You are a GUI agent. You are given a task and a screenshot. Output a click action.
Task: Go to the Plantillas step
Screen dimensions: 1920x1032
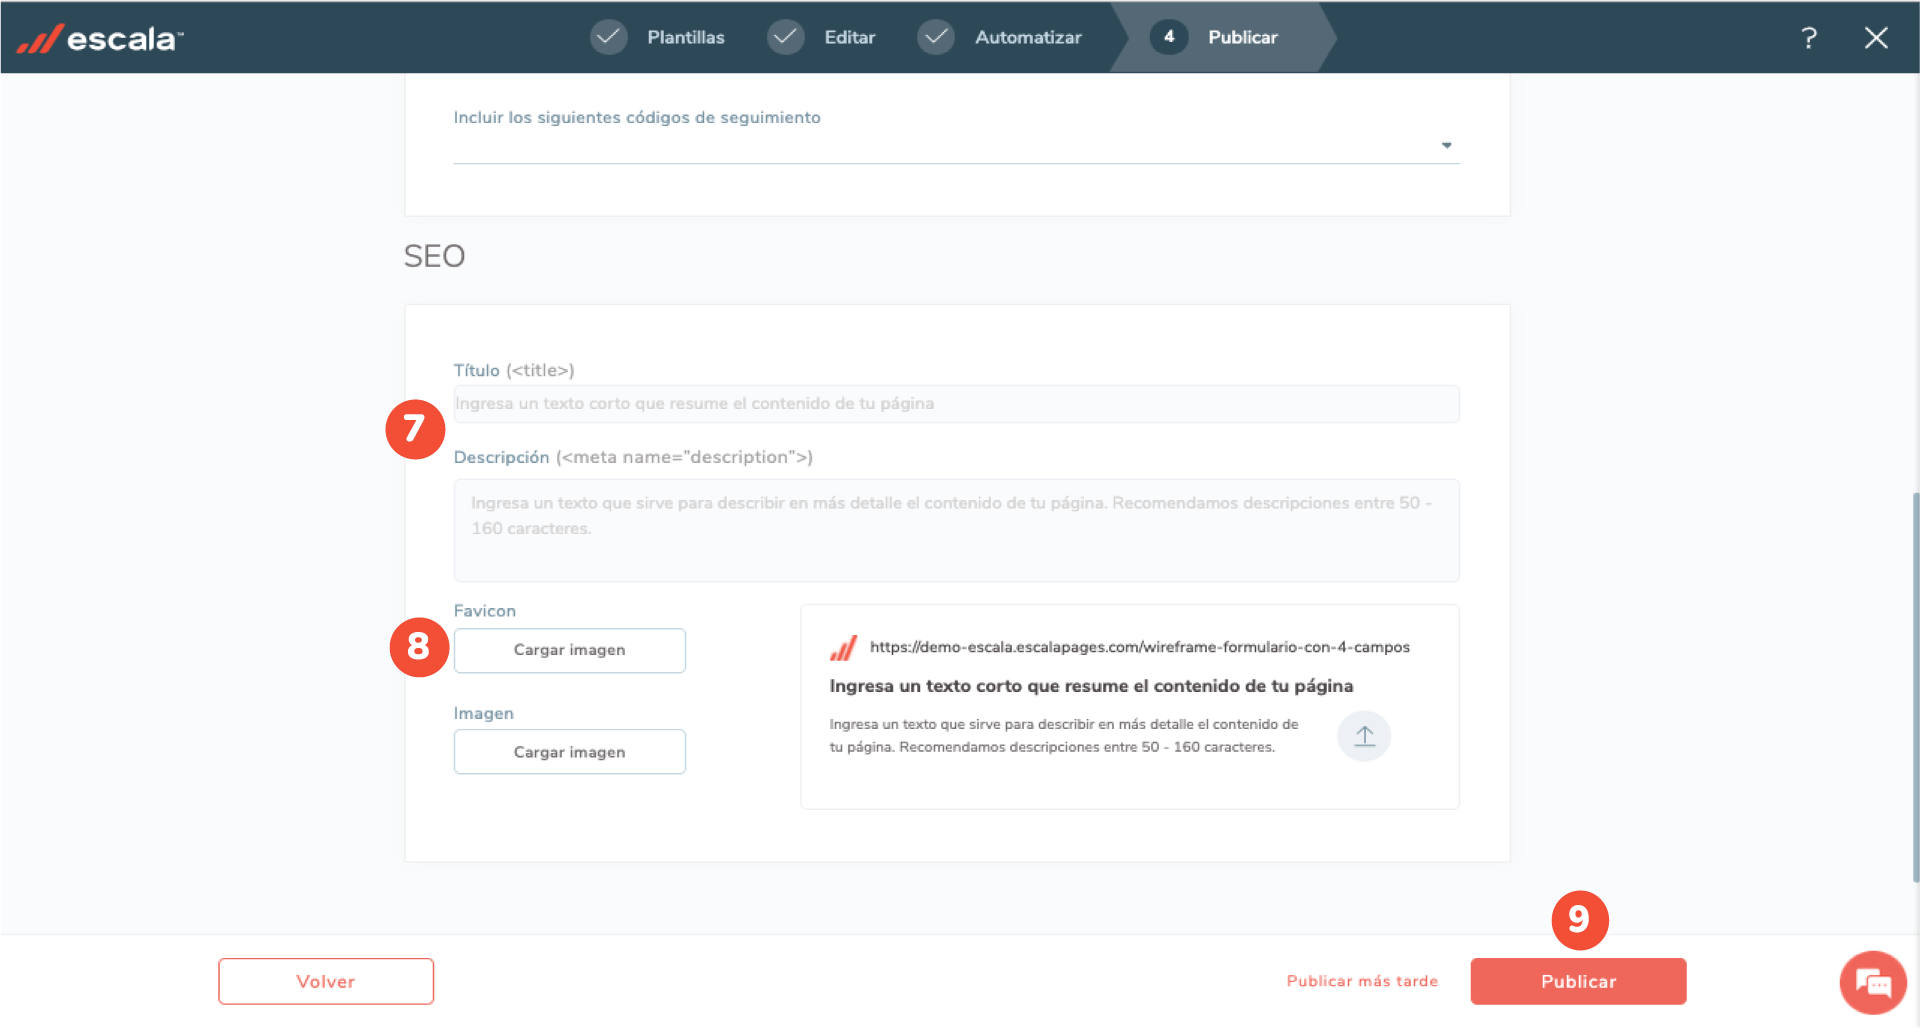[x=685, y=37]
